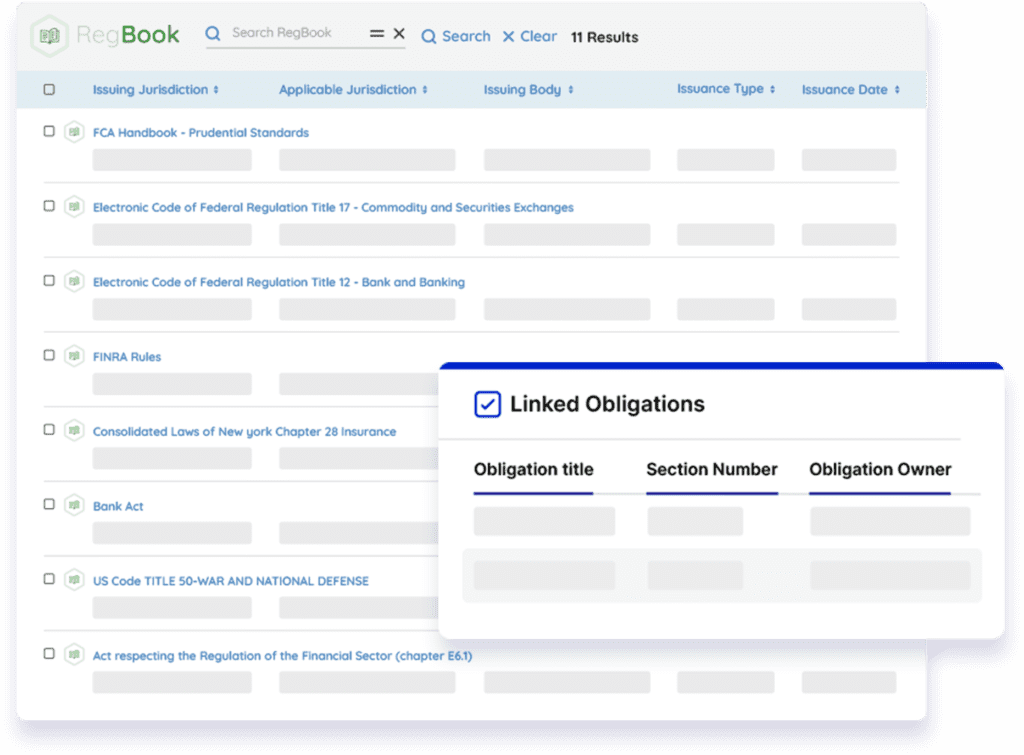This screenshot has width=1024, height=755.
Task: Click the book icon beside FINRA Rules
Action: pos(74,356)
